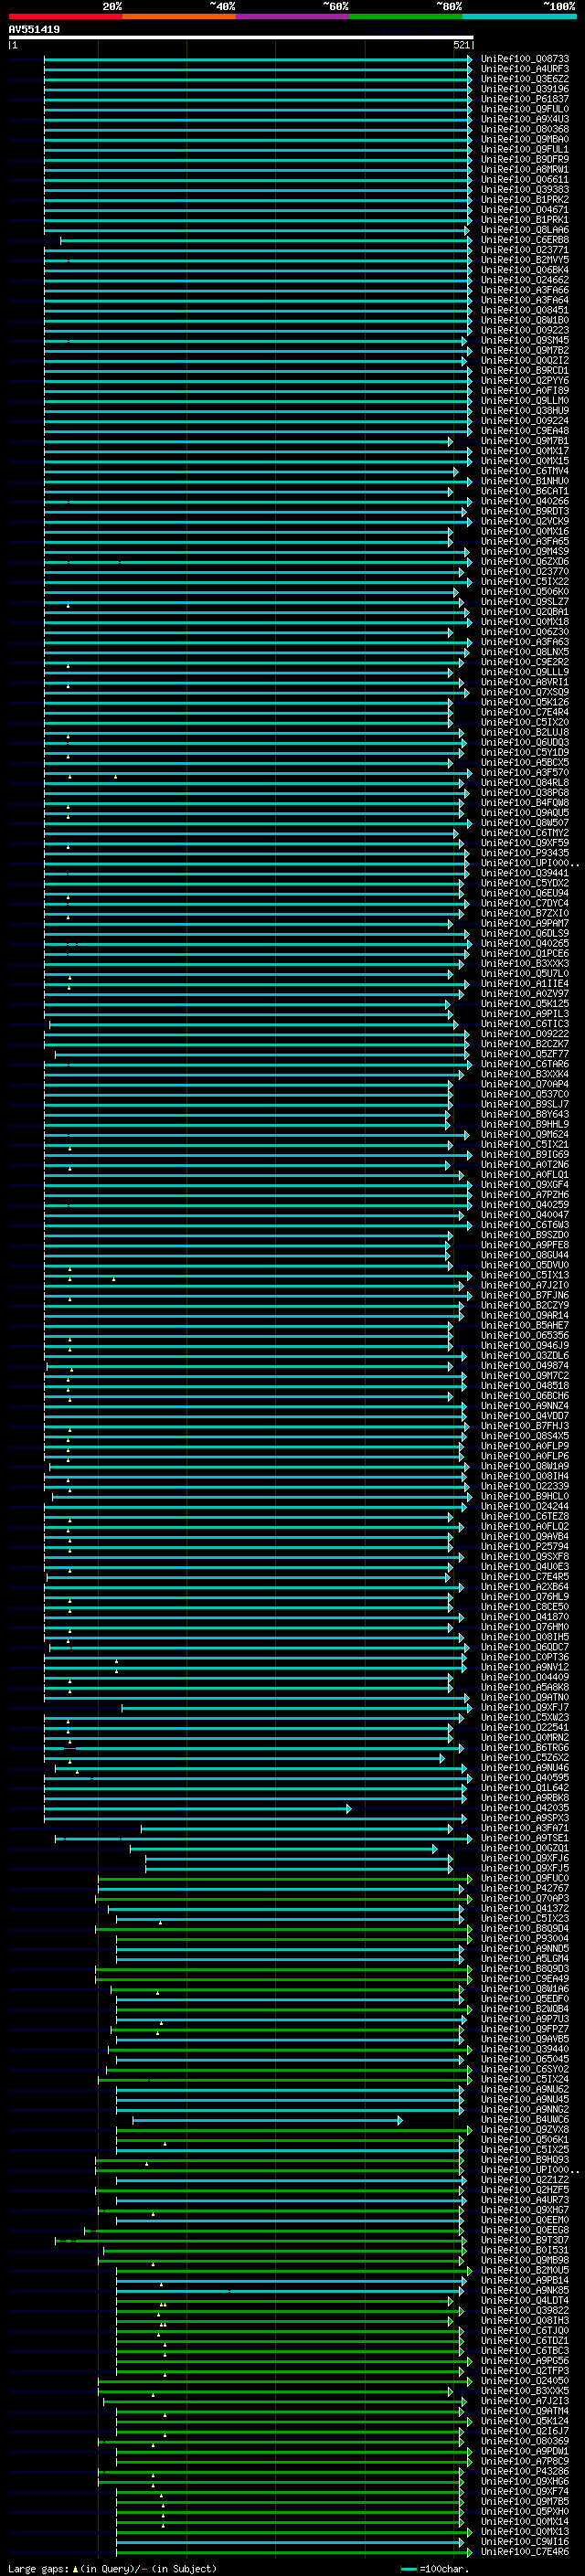The image size is (585, 2576).
Task: Open hit UniRef100_Q3E6Z2
Action: click(525, 79)
